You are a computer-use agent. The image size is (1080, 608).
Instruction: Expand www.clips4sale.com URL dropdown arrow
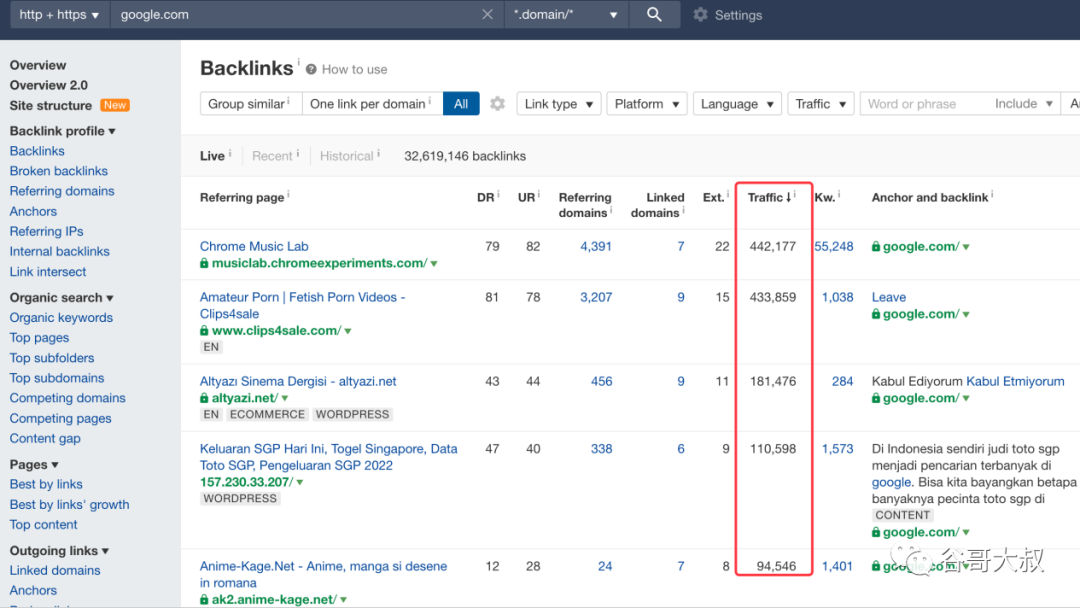[x=348, y=331]
